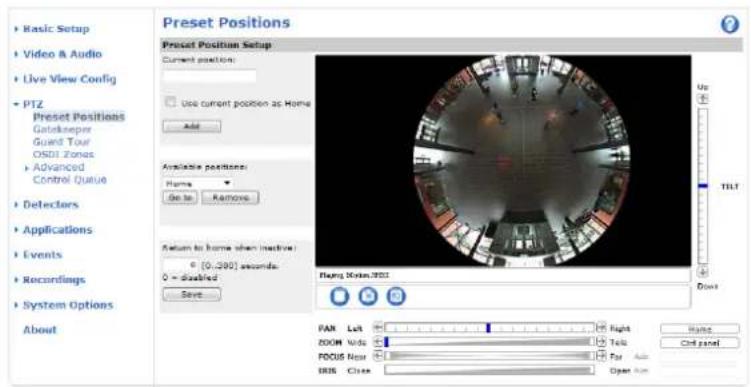Image resolution: width=751 pixels, height=387 pixels.
Task: Click the Current position text field
Action: point(209,77)
